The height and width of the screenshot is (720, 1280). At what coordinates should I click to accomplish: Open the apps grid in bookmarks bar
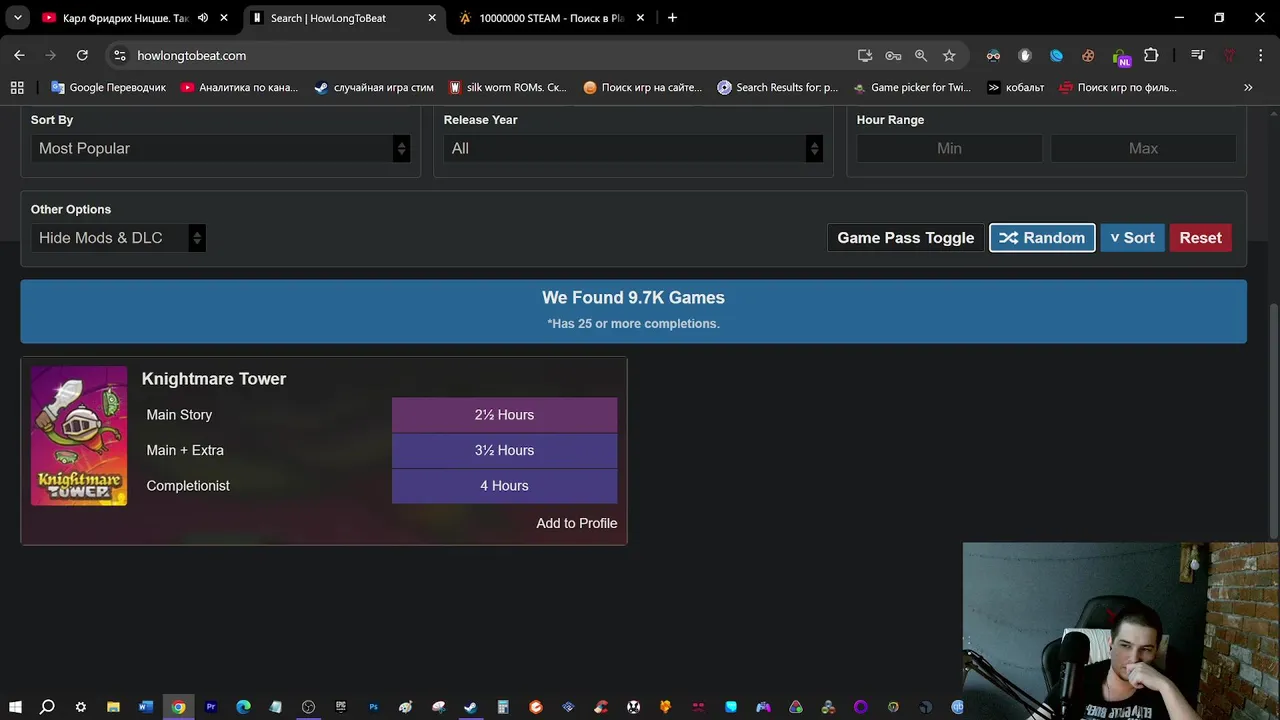(x=17, y=88)
